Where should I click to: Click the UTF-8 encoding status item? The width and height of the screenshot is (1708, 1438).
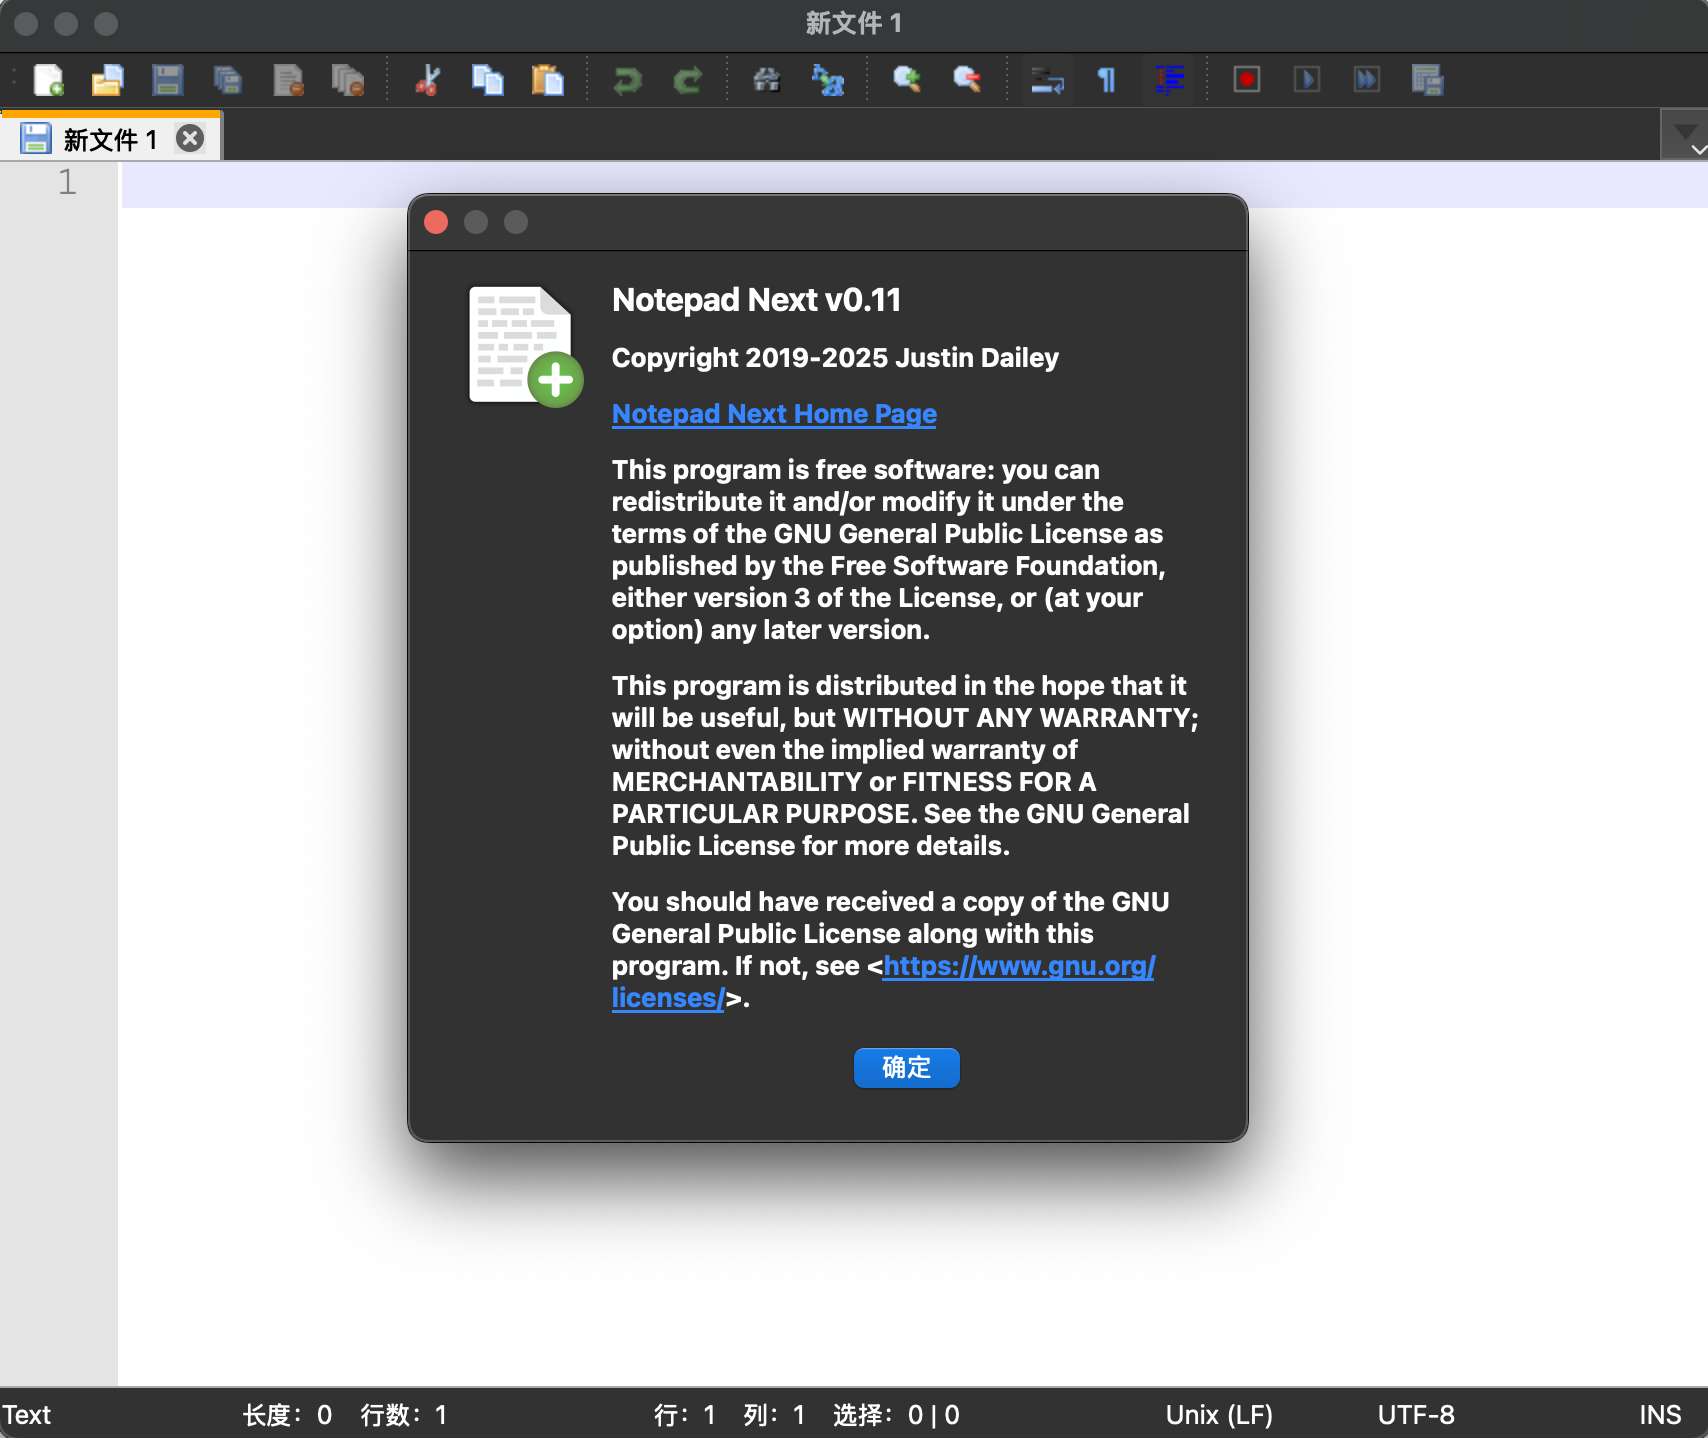coord(1416,1414)
